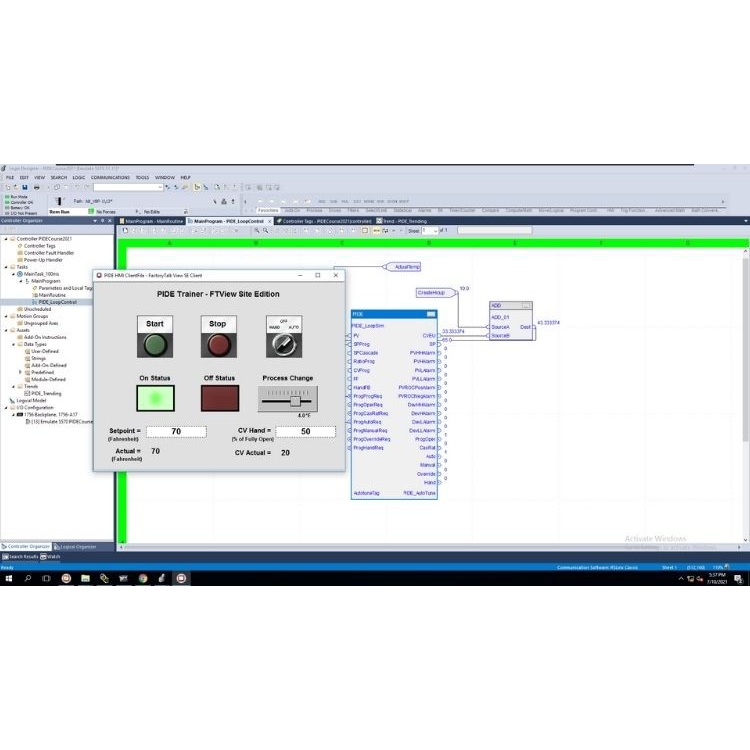
Task: Close the MainProgram - PIDE_LoopControl tab
Action: (270, 221)
